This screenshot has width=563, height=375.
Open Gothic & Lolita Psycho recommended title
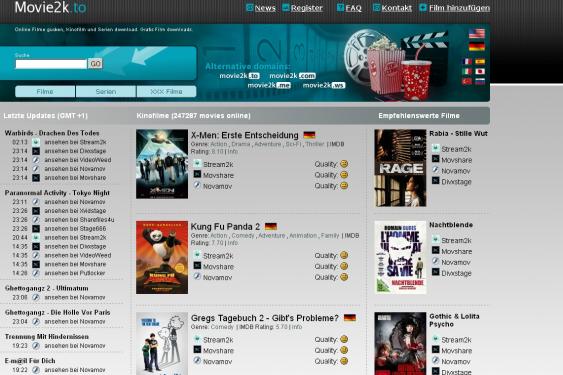(454, 320)
